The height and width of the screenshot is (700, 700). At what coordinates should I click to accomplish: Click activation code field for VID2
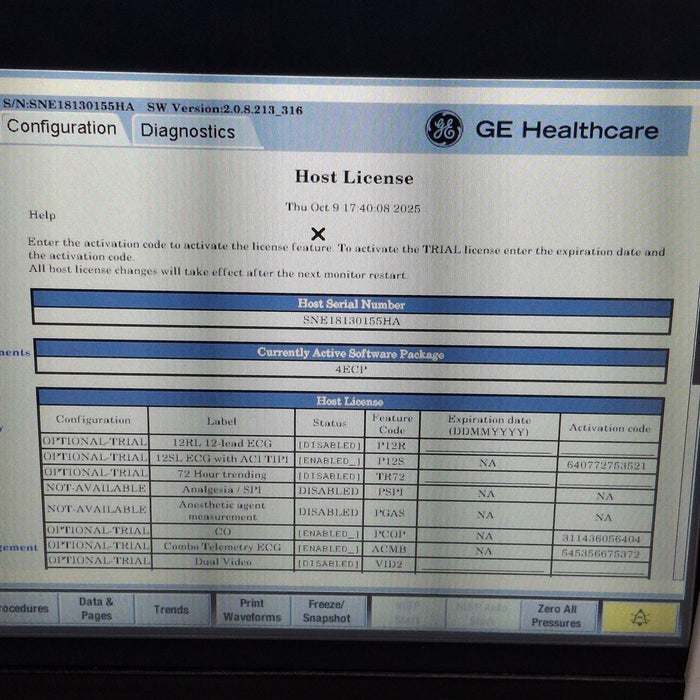pyautogui.click(x=600, y=568)
